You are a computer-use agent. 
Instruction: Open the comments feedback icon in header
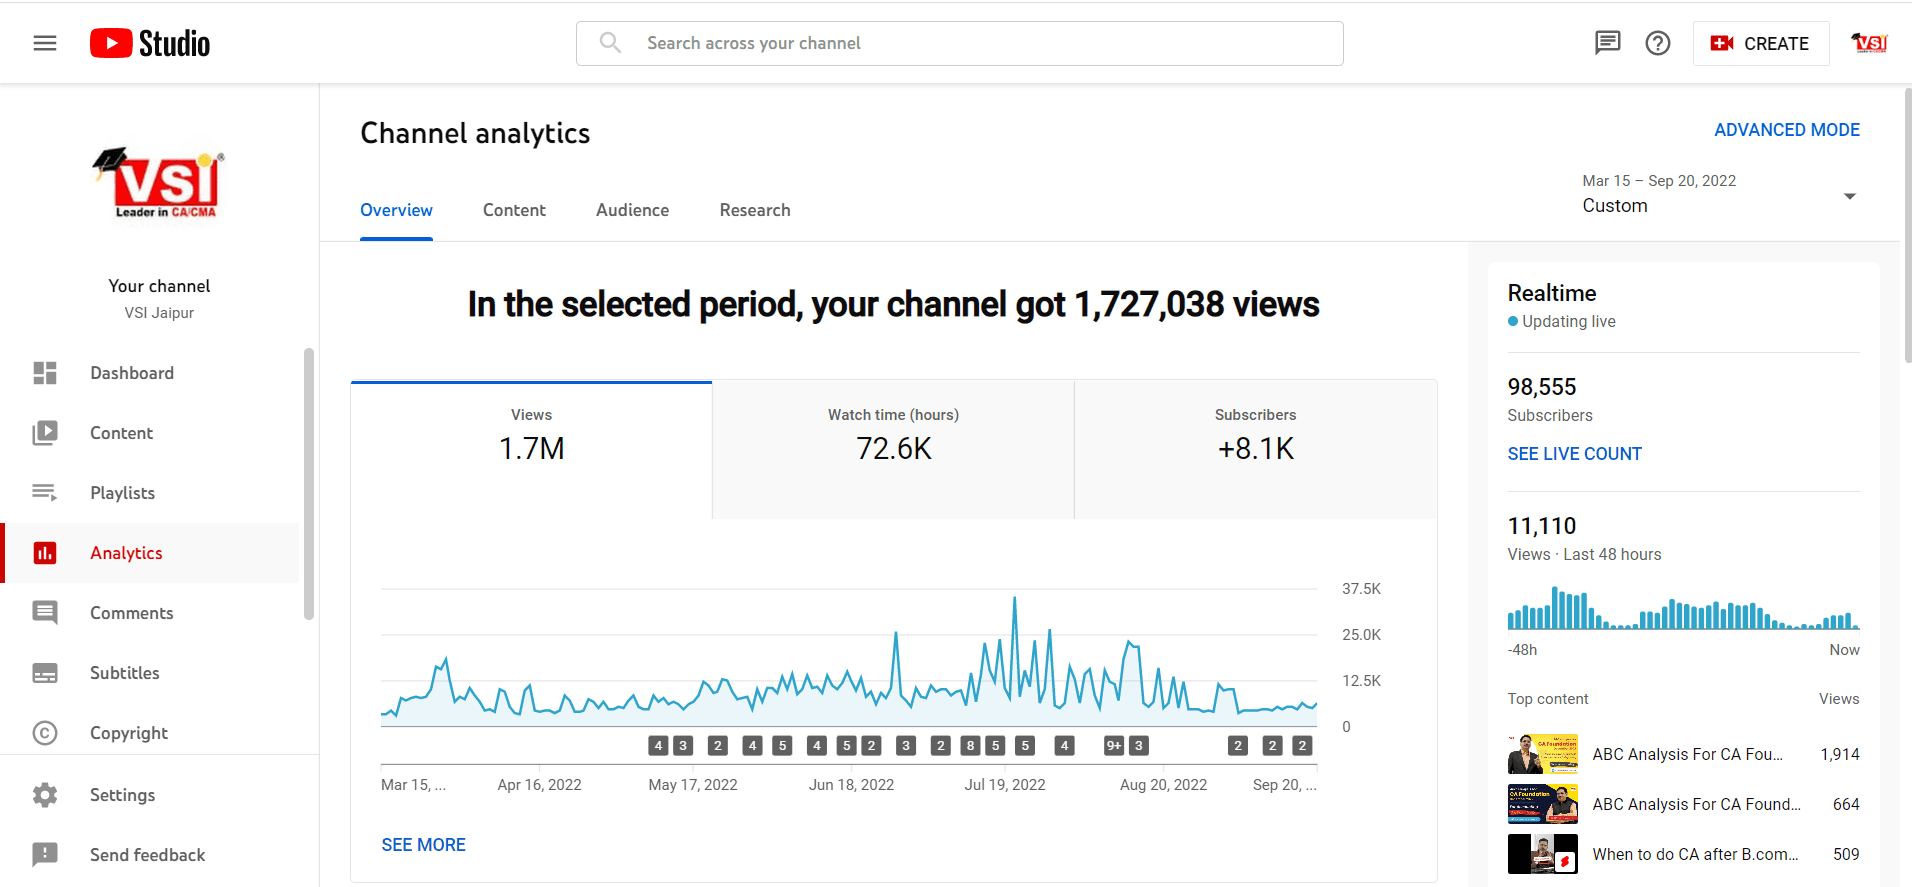click(1607, 43)
